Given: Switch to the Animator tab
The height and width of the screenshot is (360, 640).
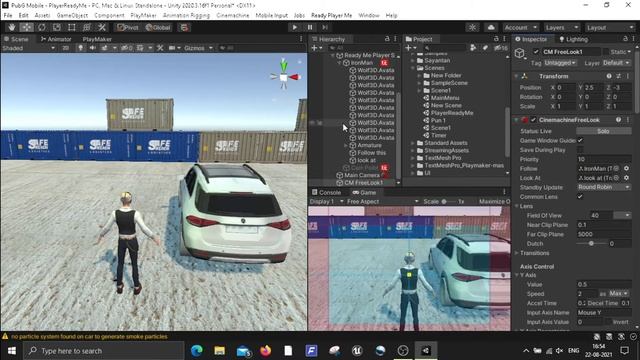Looking at the screenshot, I should [56, 39].
